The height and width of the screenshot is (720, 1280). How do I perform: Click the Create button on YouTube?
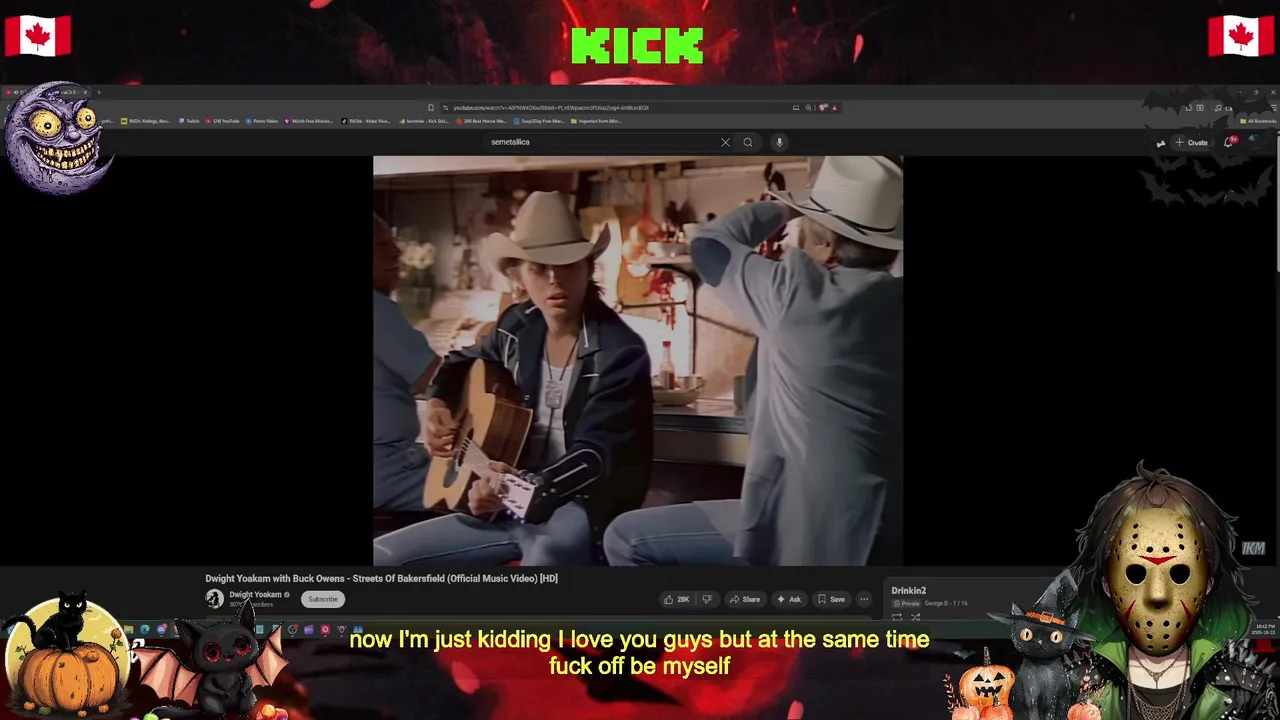tap(1192, 142)
